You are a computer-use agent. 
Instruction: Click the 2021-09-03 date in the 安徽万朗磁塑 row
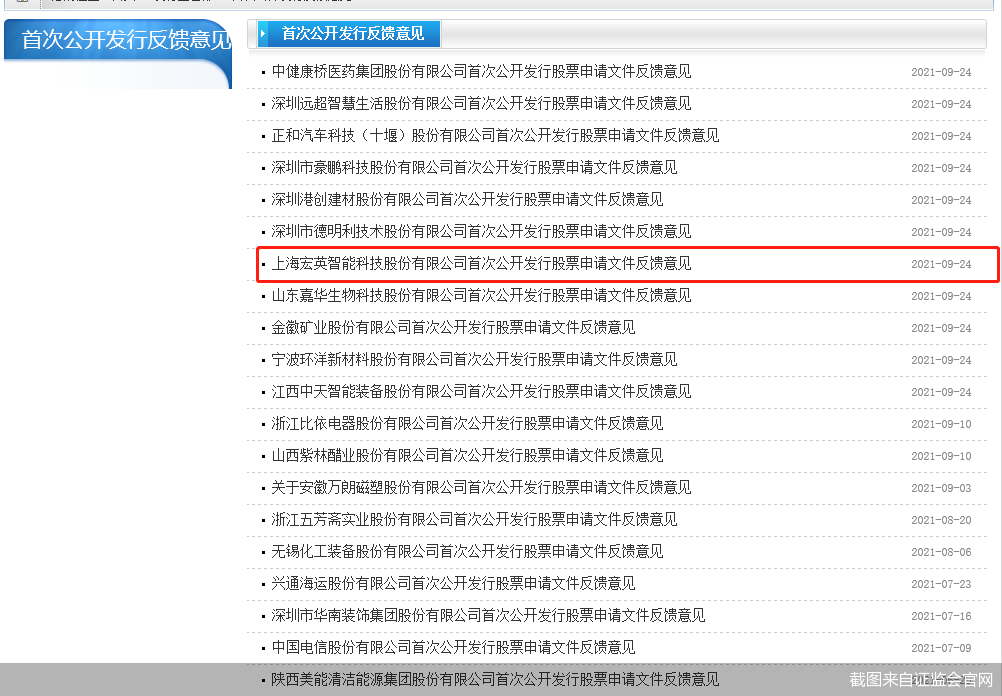941,488
